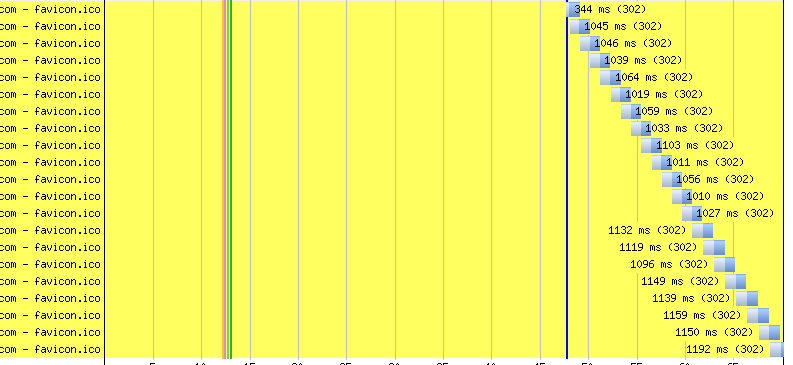The width and height of the screenshot is (793, 365).
Task: Click the '1103 ms (302)' timing label
Action: pyautogui.click(x=695, y=146)
